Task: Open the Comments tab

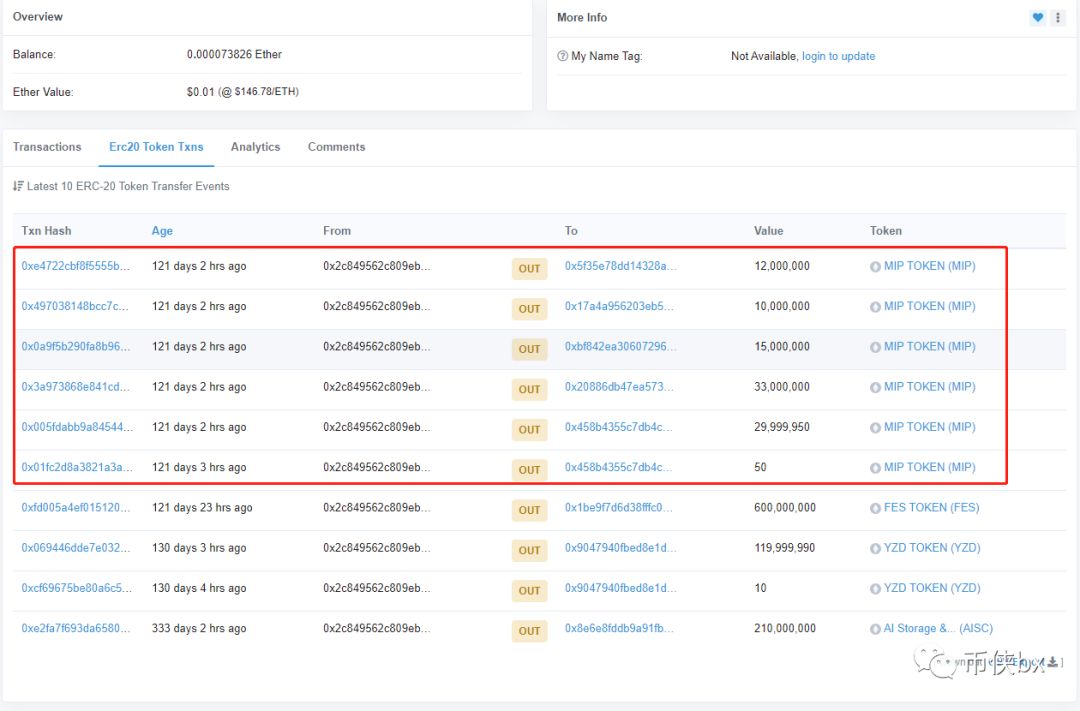Action: tap(336, 147)
